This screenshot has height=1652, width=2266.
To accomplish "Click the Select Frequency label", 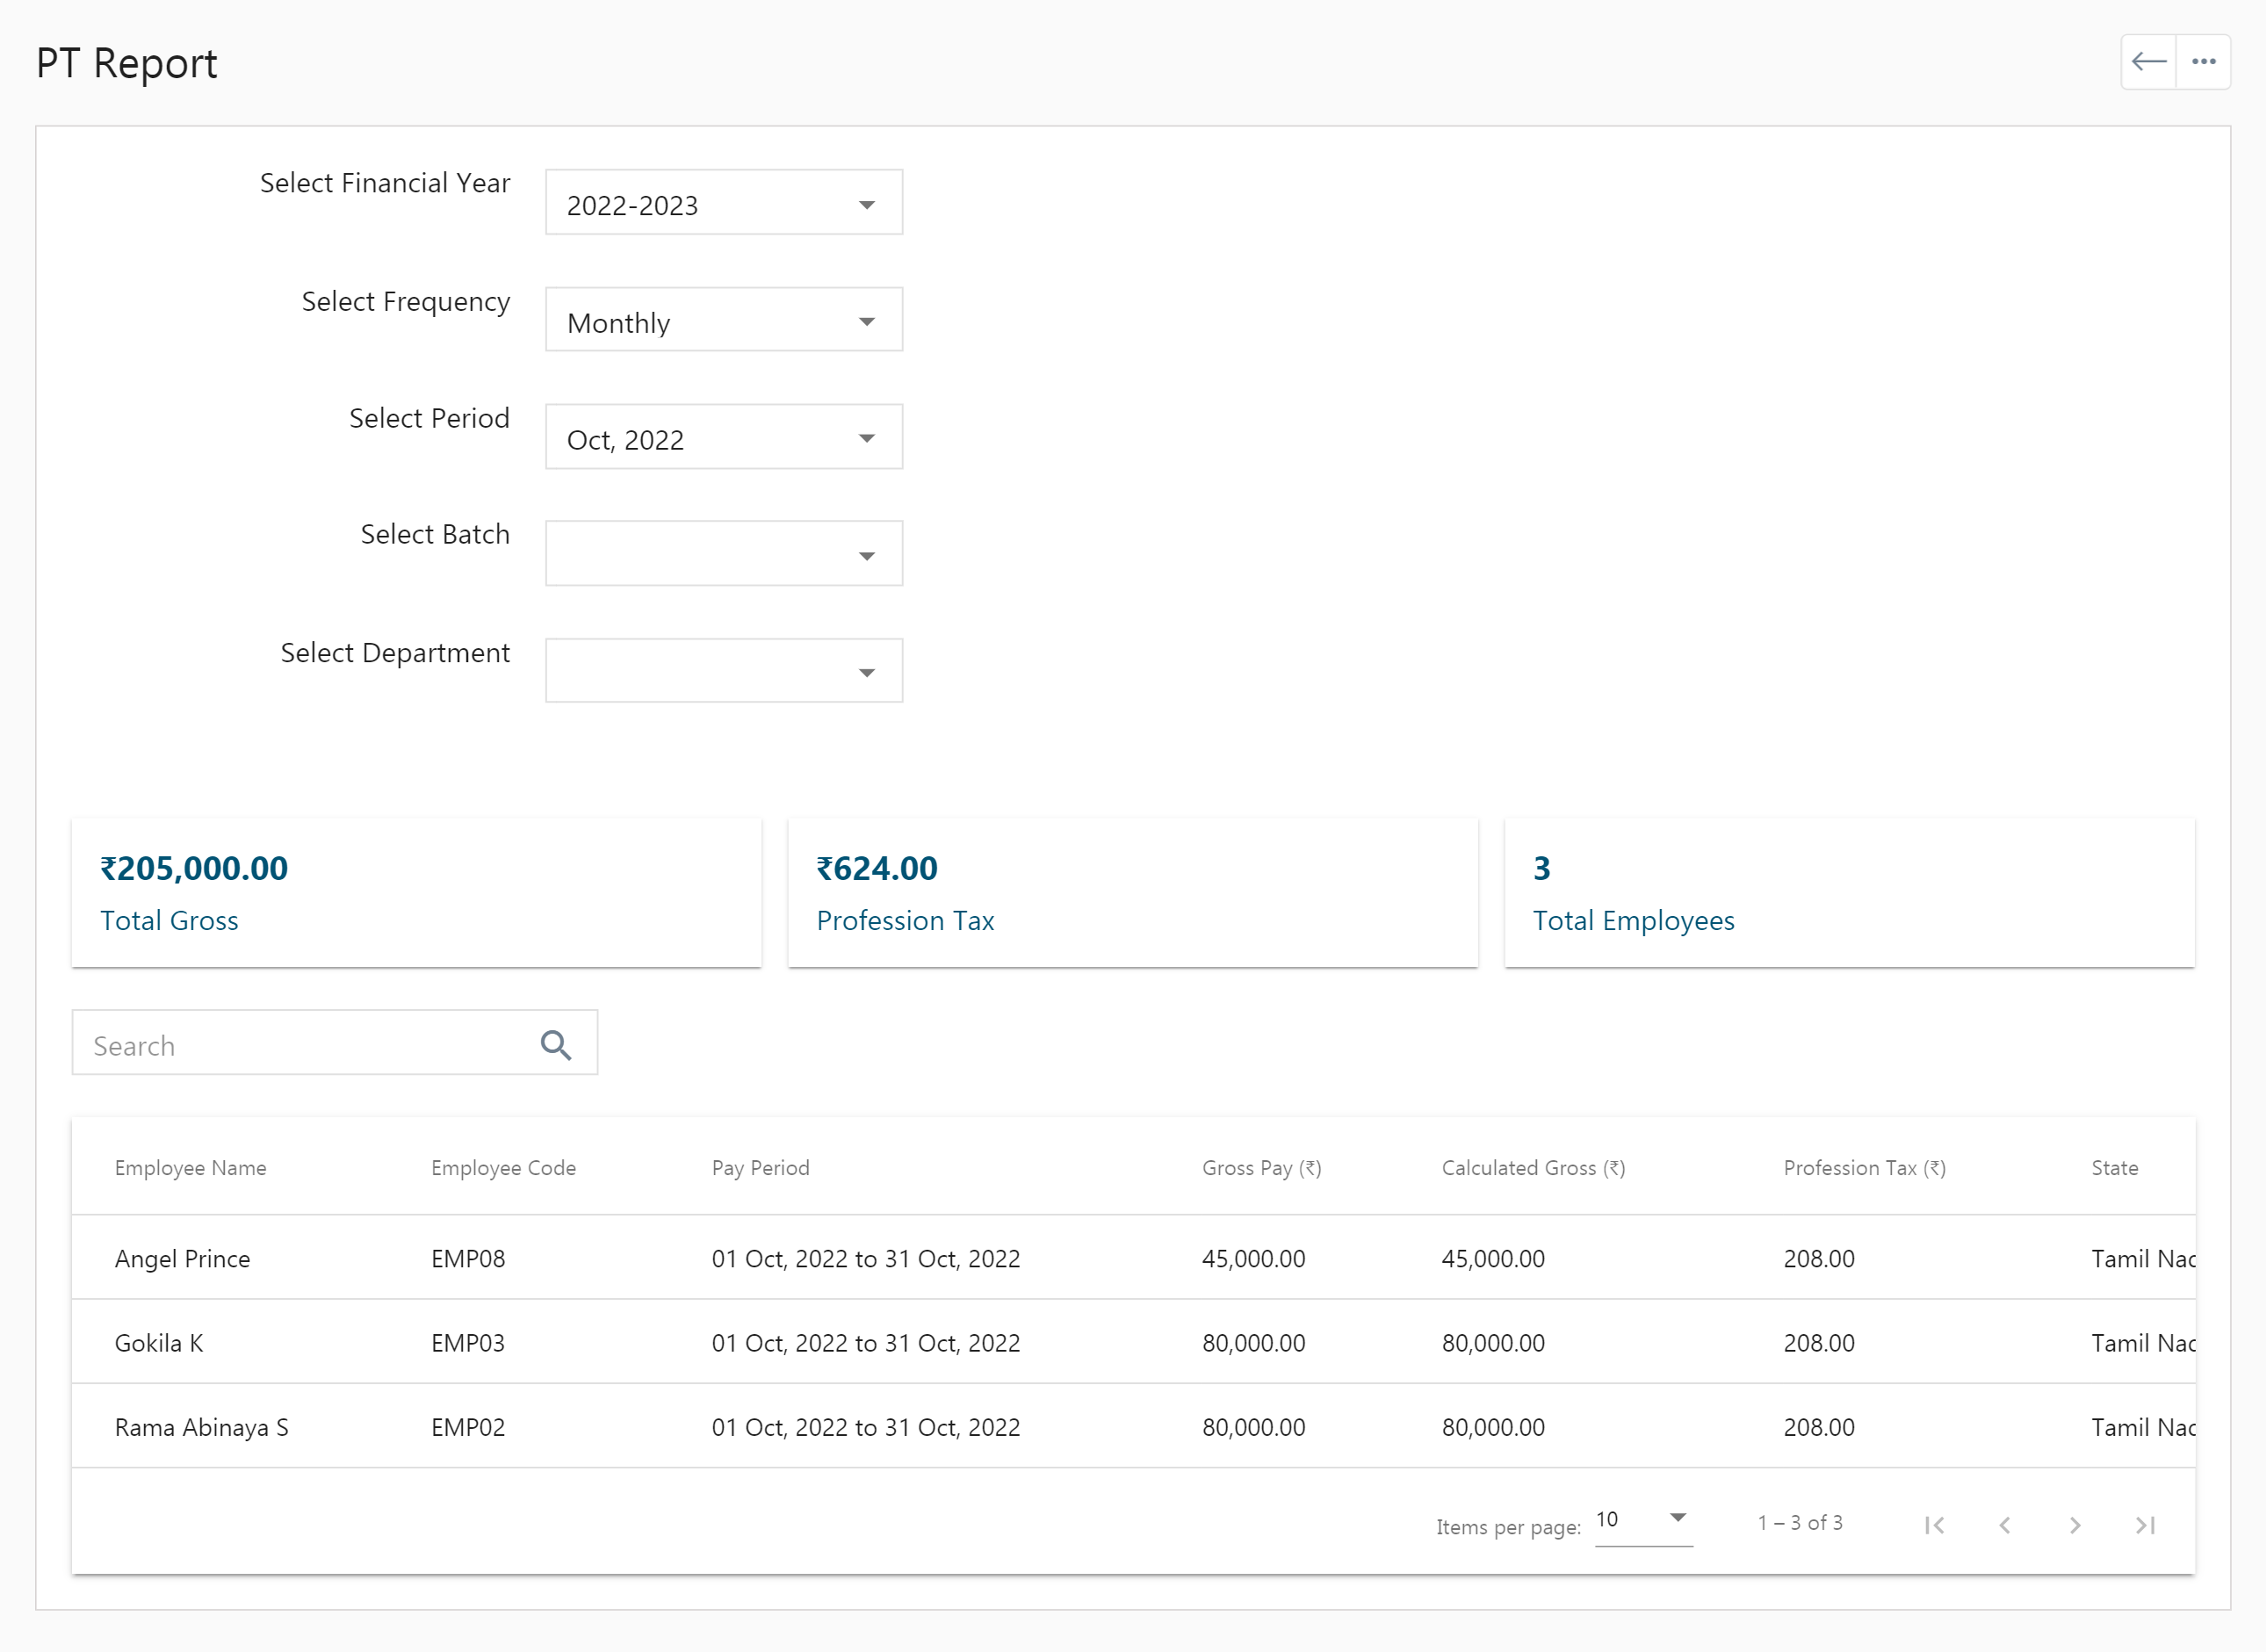I will [406, 302].
